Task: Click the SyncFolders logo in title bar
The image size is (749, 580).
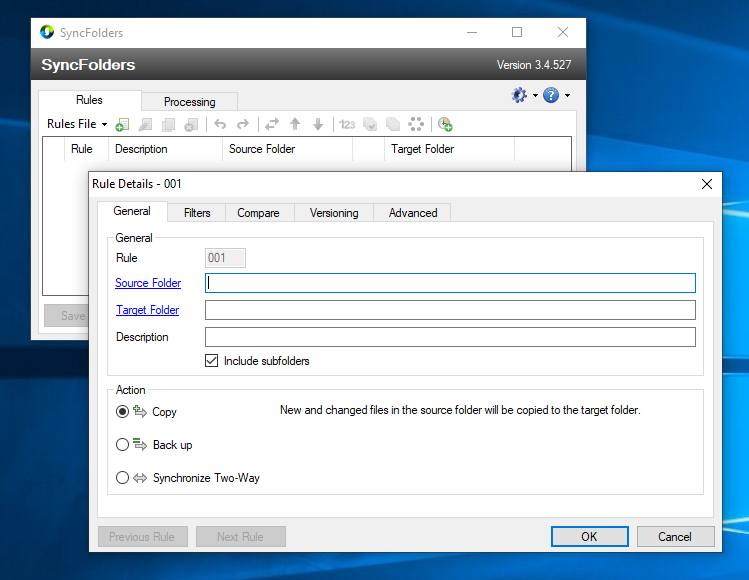Action: pyautogui.click(x=47, y=32)
